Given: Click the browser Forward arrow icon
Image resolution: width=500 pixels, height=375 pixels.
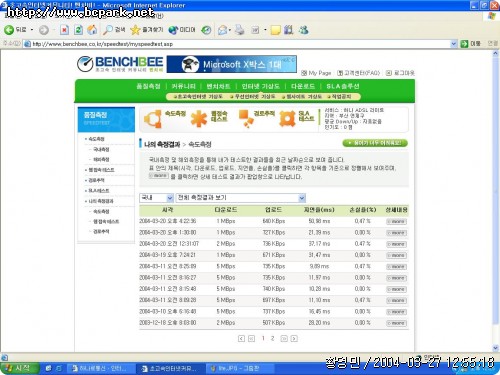Looking at the screenshot, I should [44, 30].
